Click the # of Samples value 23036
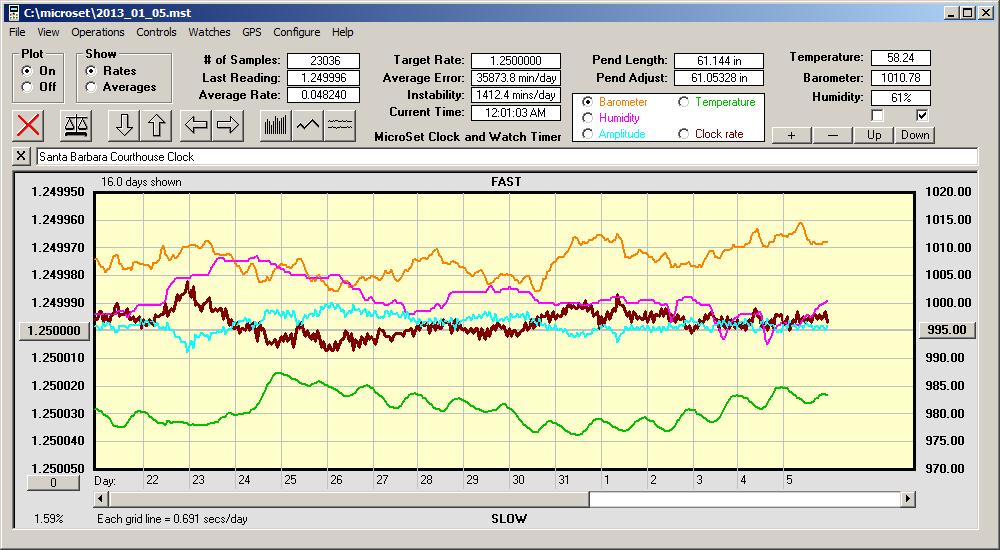The width and height of the screenshot is (1000, 550). [x=323, y=61]
